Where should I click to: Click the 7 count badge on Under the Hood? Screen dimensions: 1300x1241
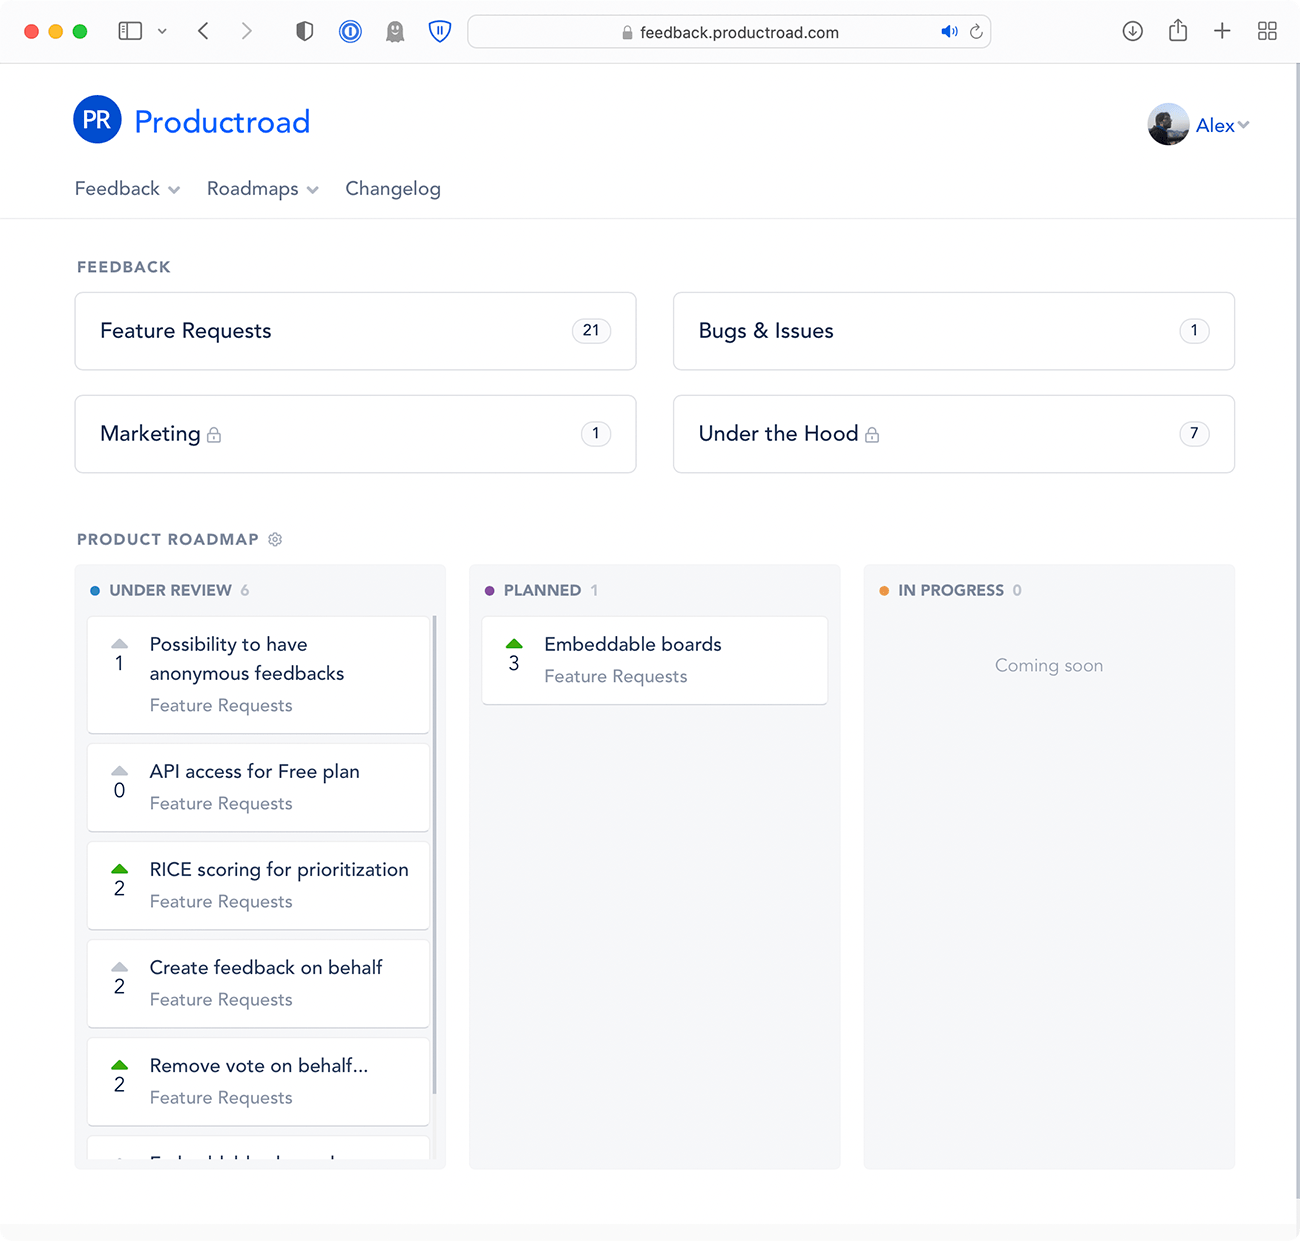click(x=1194, y=434)
